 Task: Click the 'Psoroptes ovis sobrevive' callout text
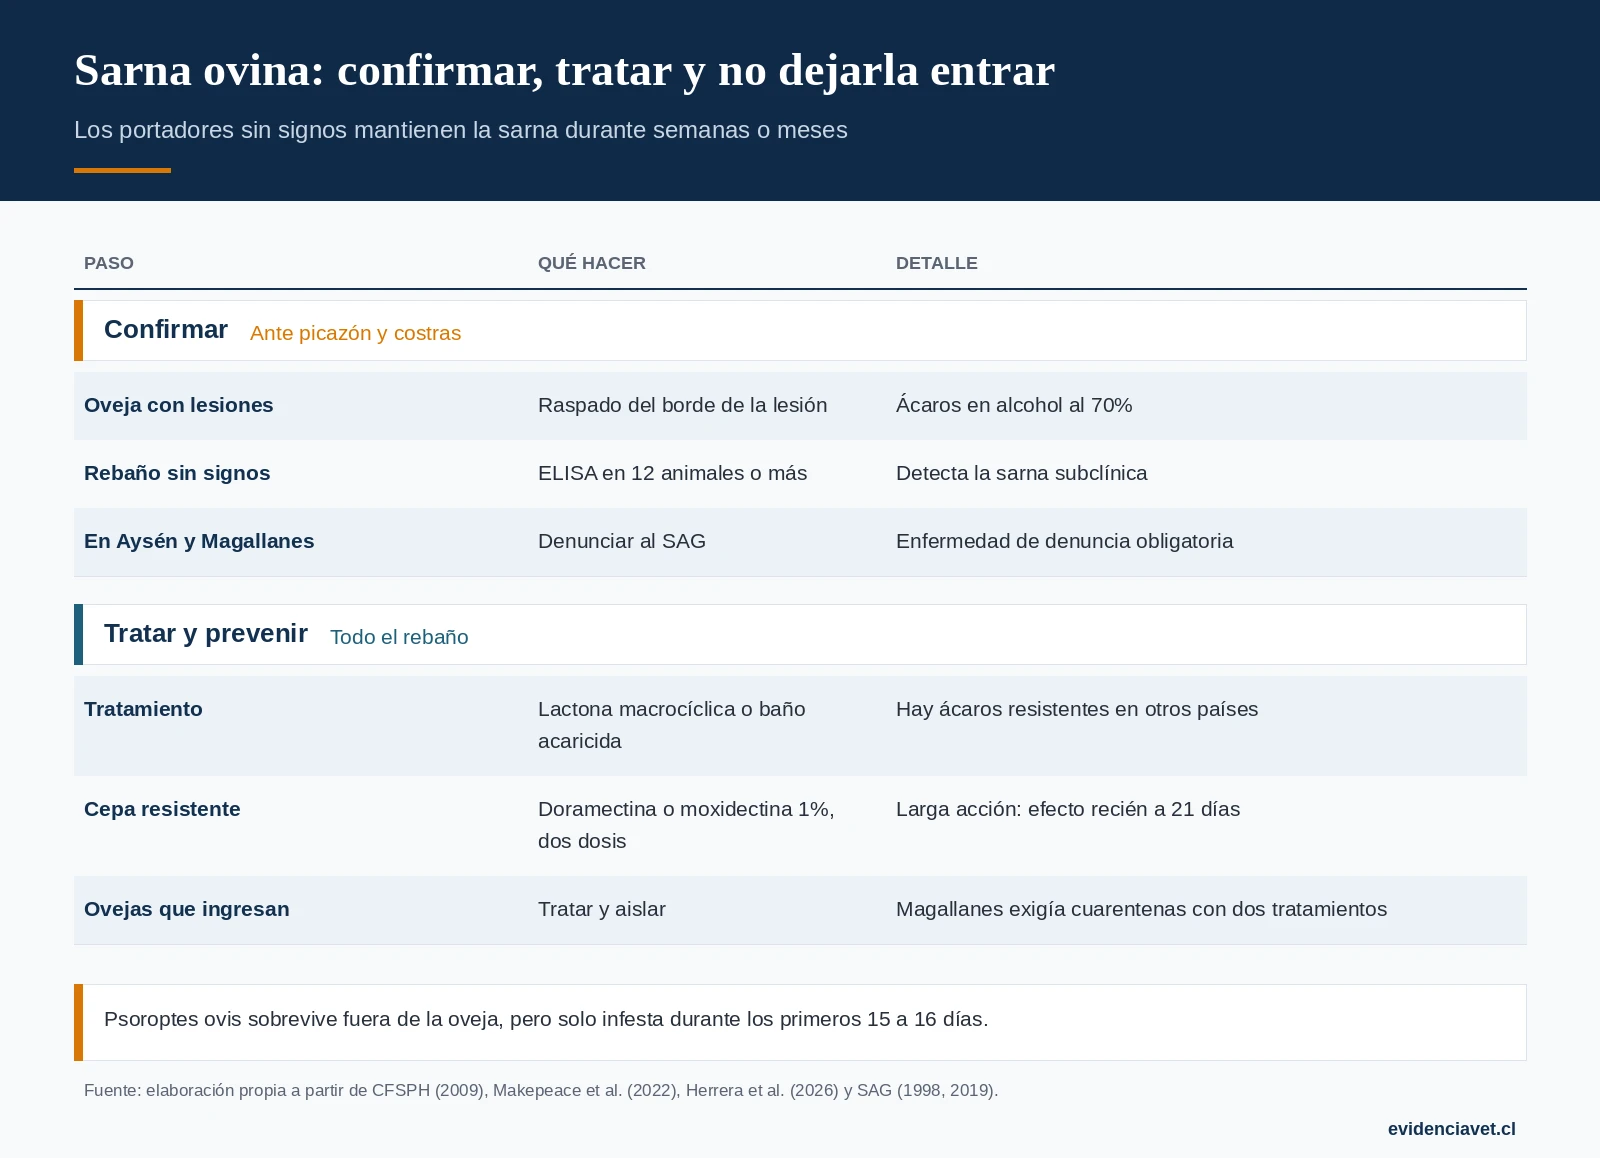click(546, 1019)
